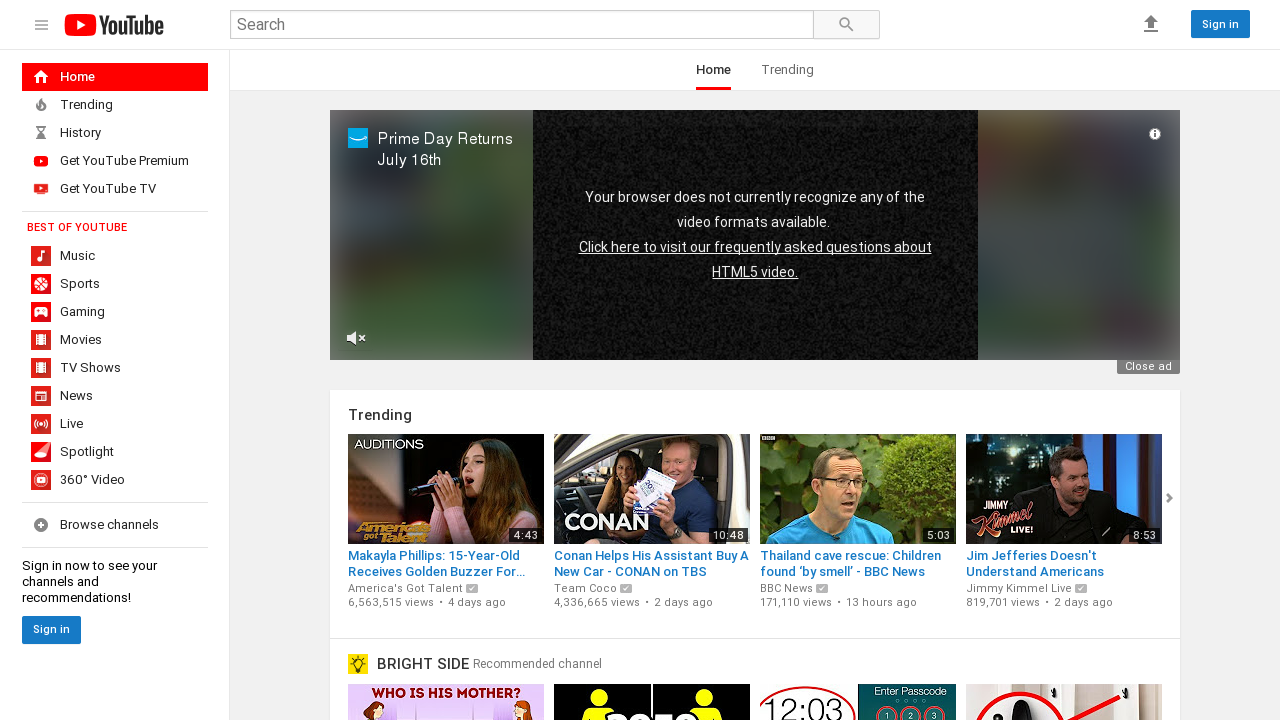Click the Home icon in sidebar
The width and height of the screenshot is (1280, 720).
point(41,77)
